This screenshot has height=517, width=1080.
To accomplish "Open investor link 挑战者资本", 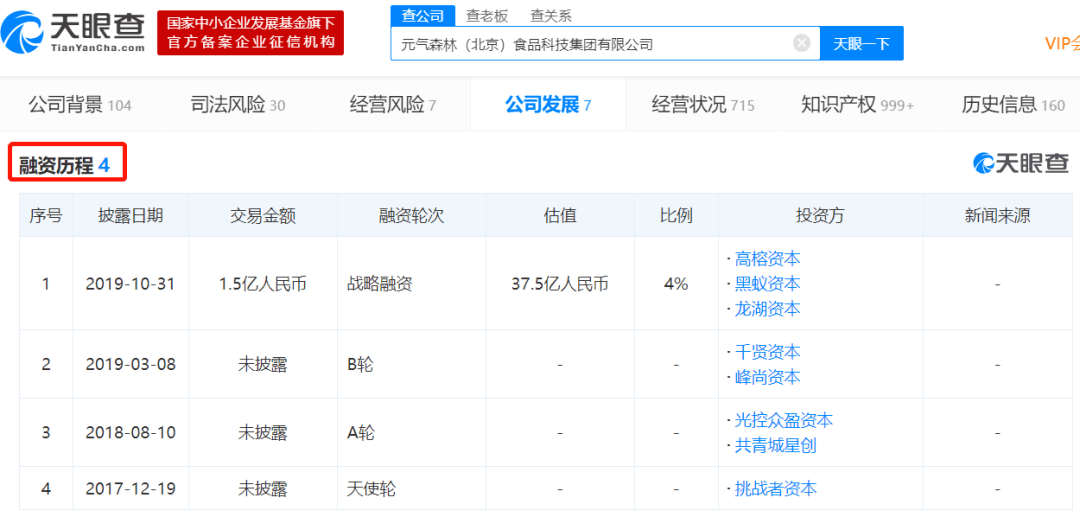I will pyautogui.click(x=776, y=489).
